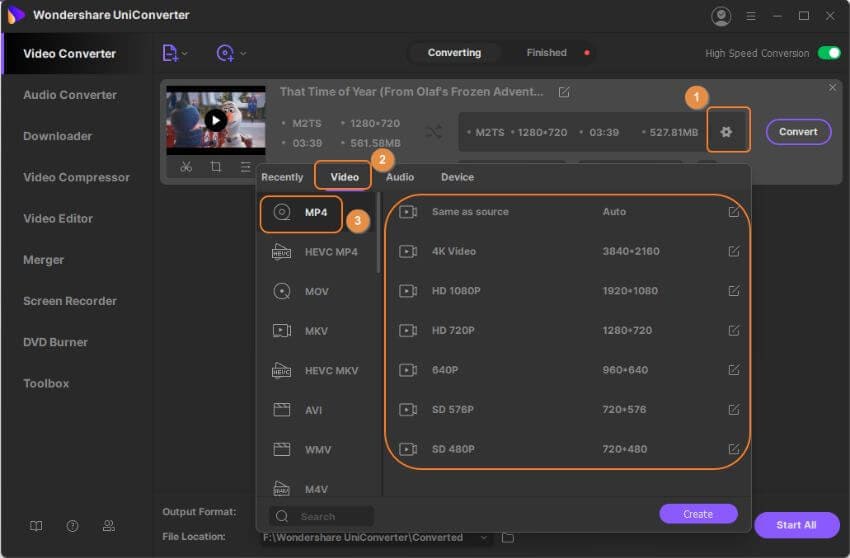Select the Audio format tab

click(400, 177)
